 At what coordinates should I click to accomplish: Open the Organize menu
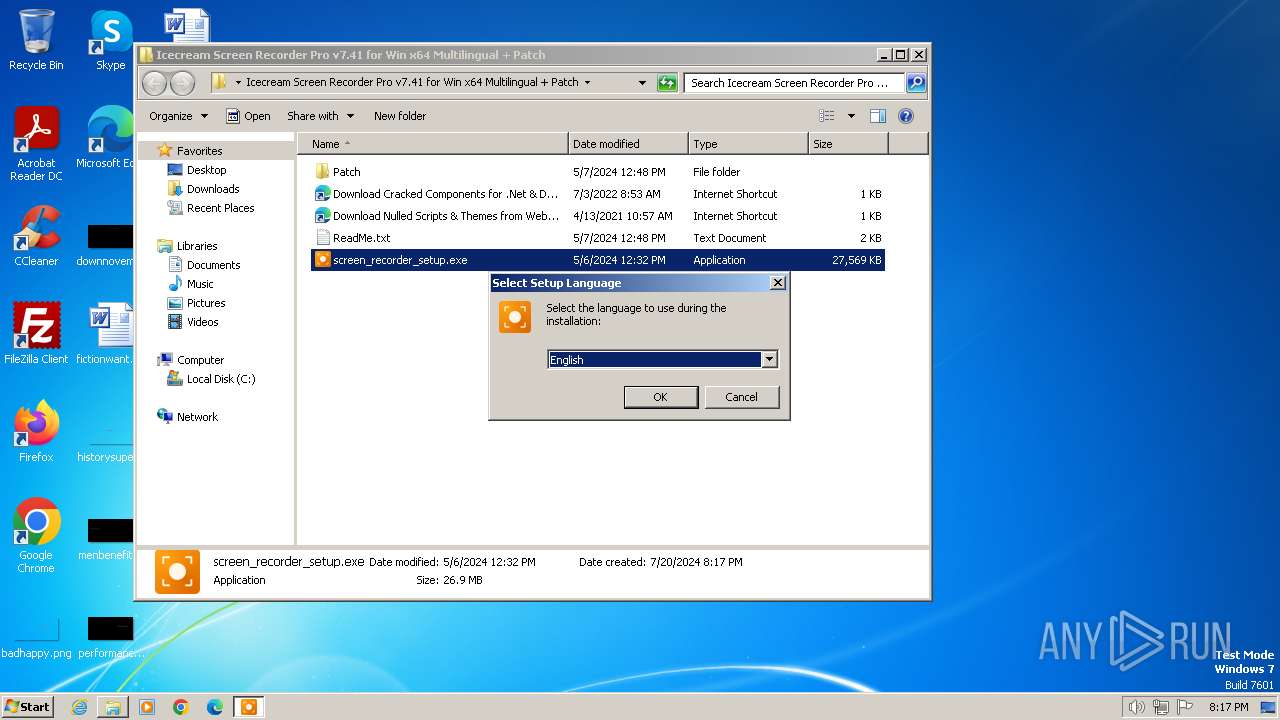pyautogui.click(x=178, y=116)
